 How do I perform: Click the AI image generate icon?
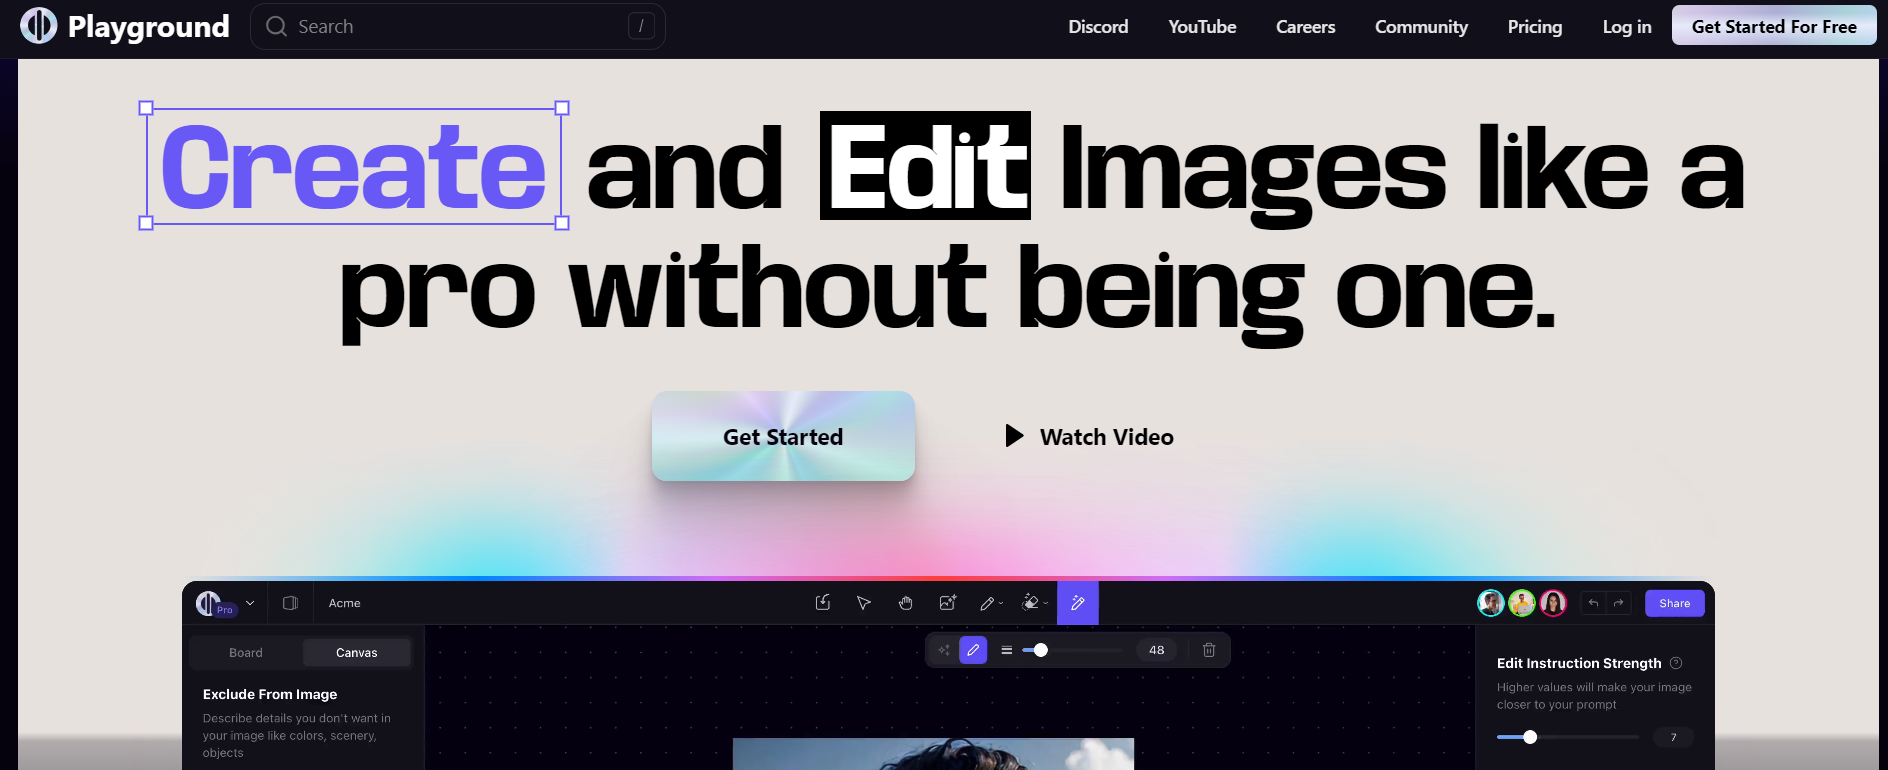click(947, 603)
